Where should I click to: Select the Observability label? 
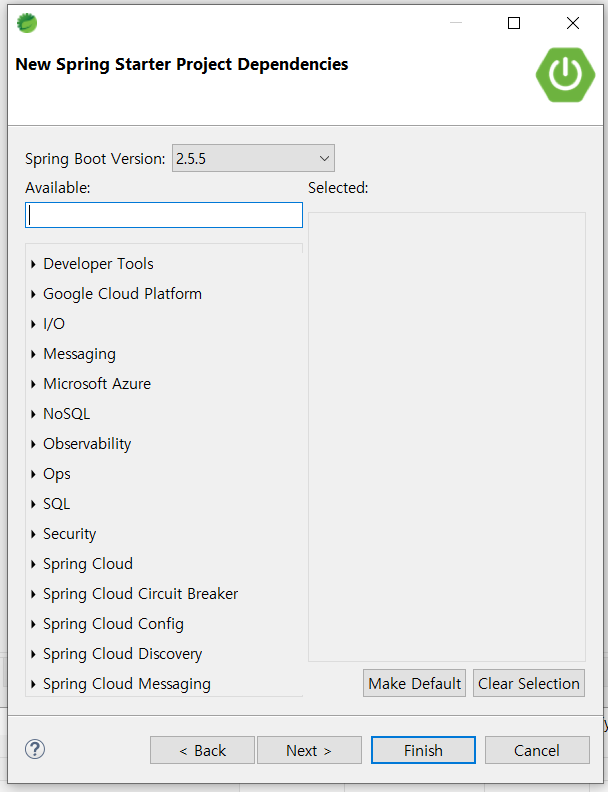click(x=87, y=444)
